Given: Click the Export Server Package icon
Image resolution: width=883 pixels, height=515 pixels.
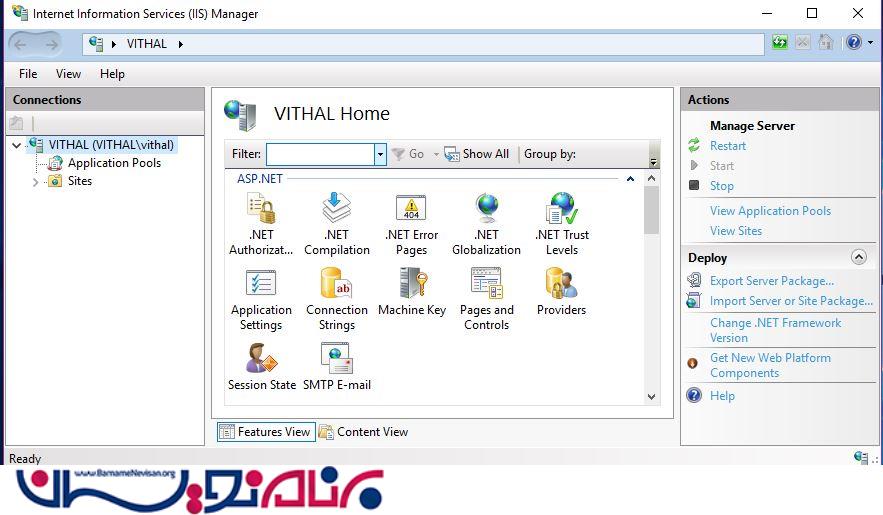Looking at the screenshot, I should [694, 280].
